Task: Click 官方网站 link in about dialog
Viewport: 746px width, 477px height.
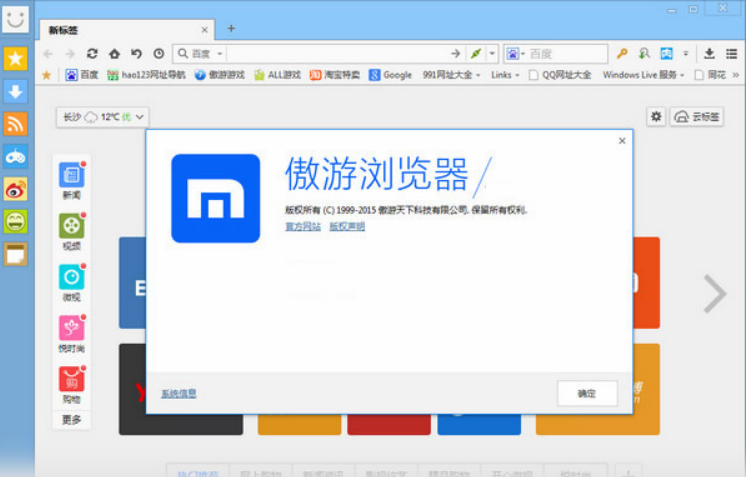Action: pyautogui.click(x=303, y=226)
